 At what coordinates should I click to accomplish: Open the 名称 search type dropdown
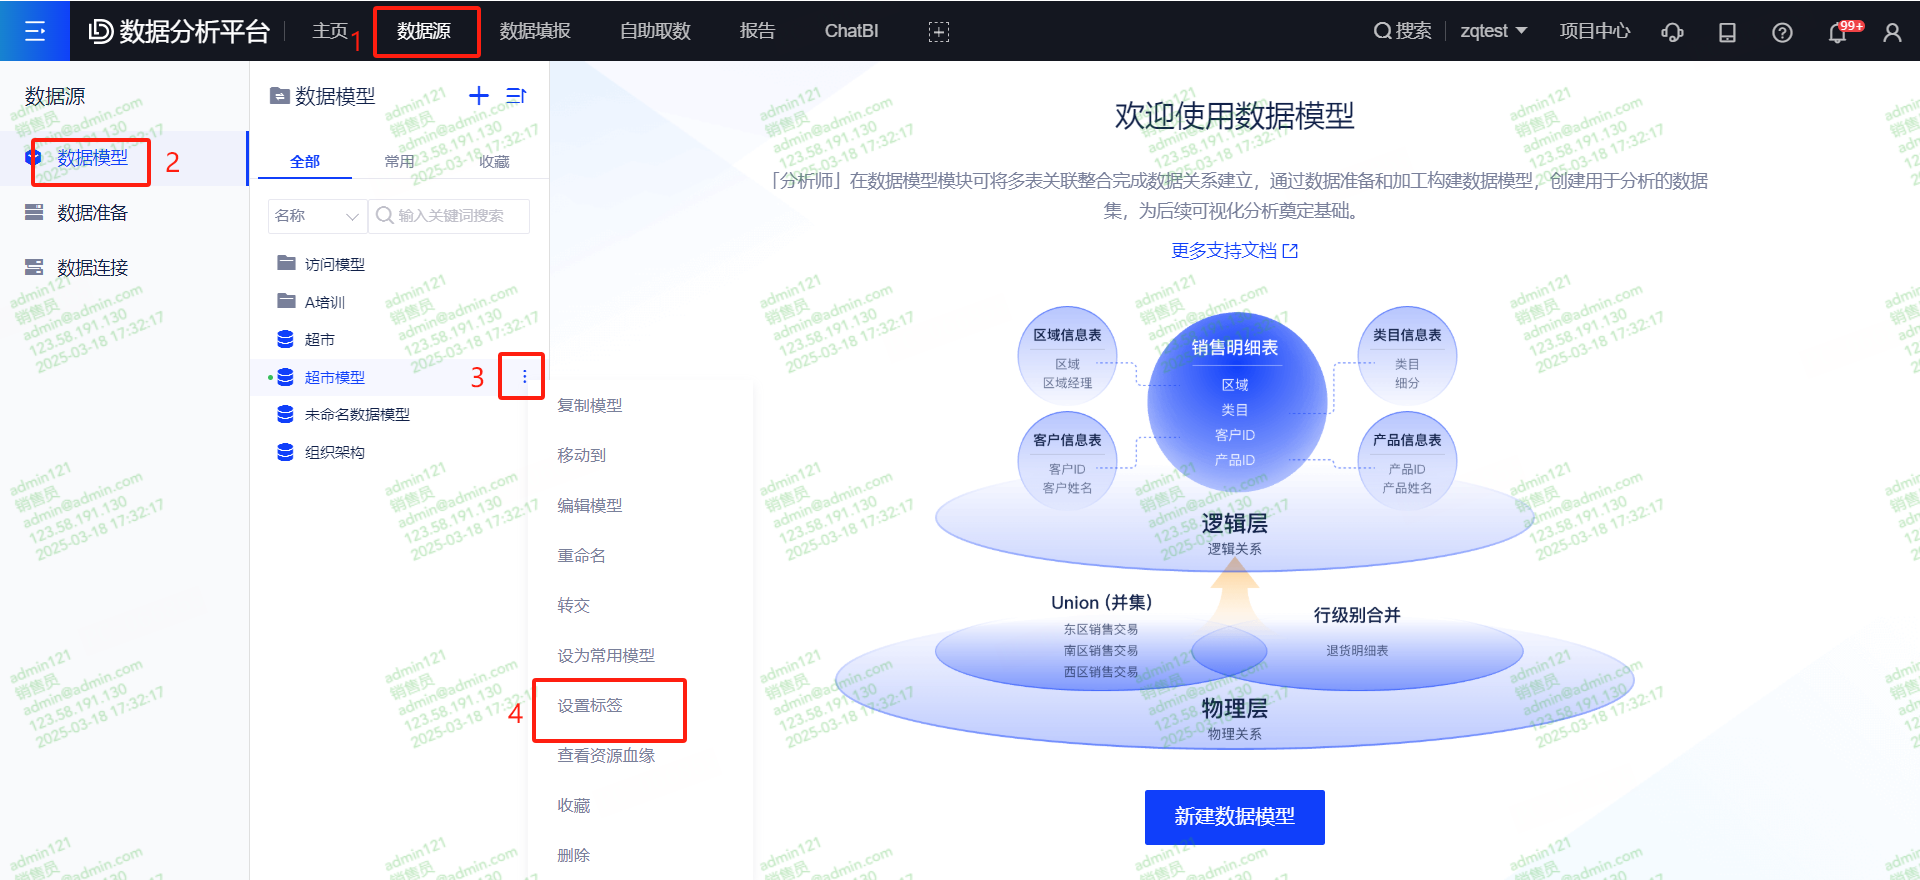click(316, 216)
